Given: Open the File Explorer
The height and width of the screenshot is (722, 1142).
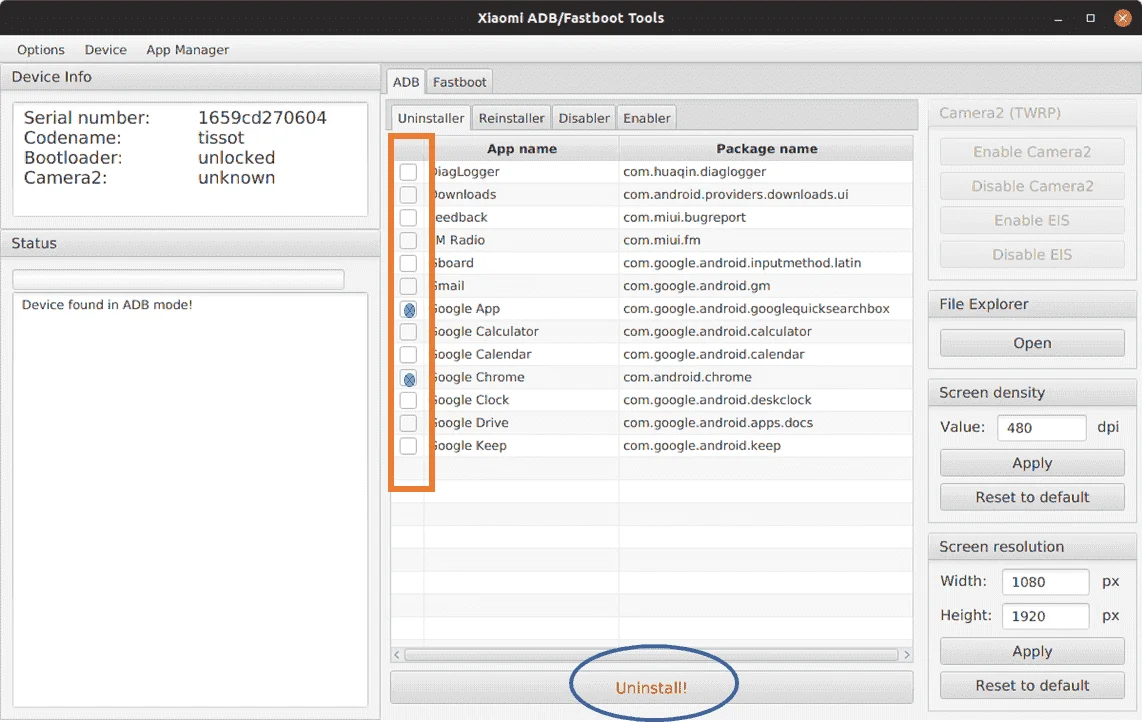Looking at the screenshot, I should point(1032,343).
